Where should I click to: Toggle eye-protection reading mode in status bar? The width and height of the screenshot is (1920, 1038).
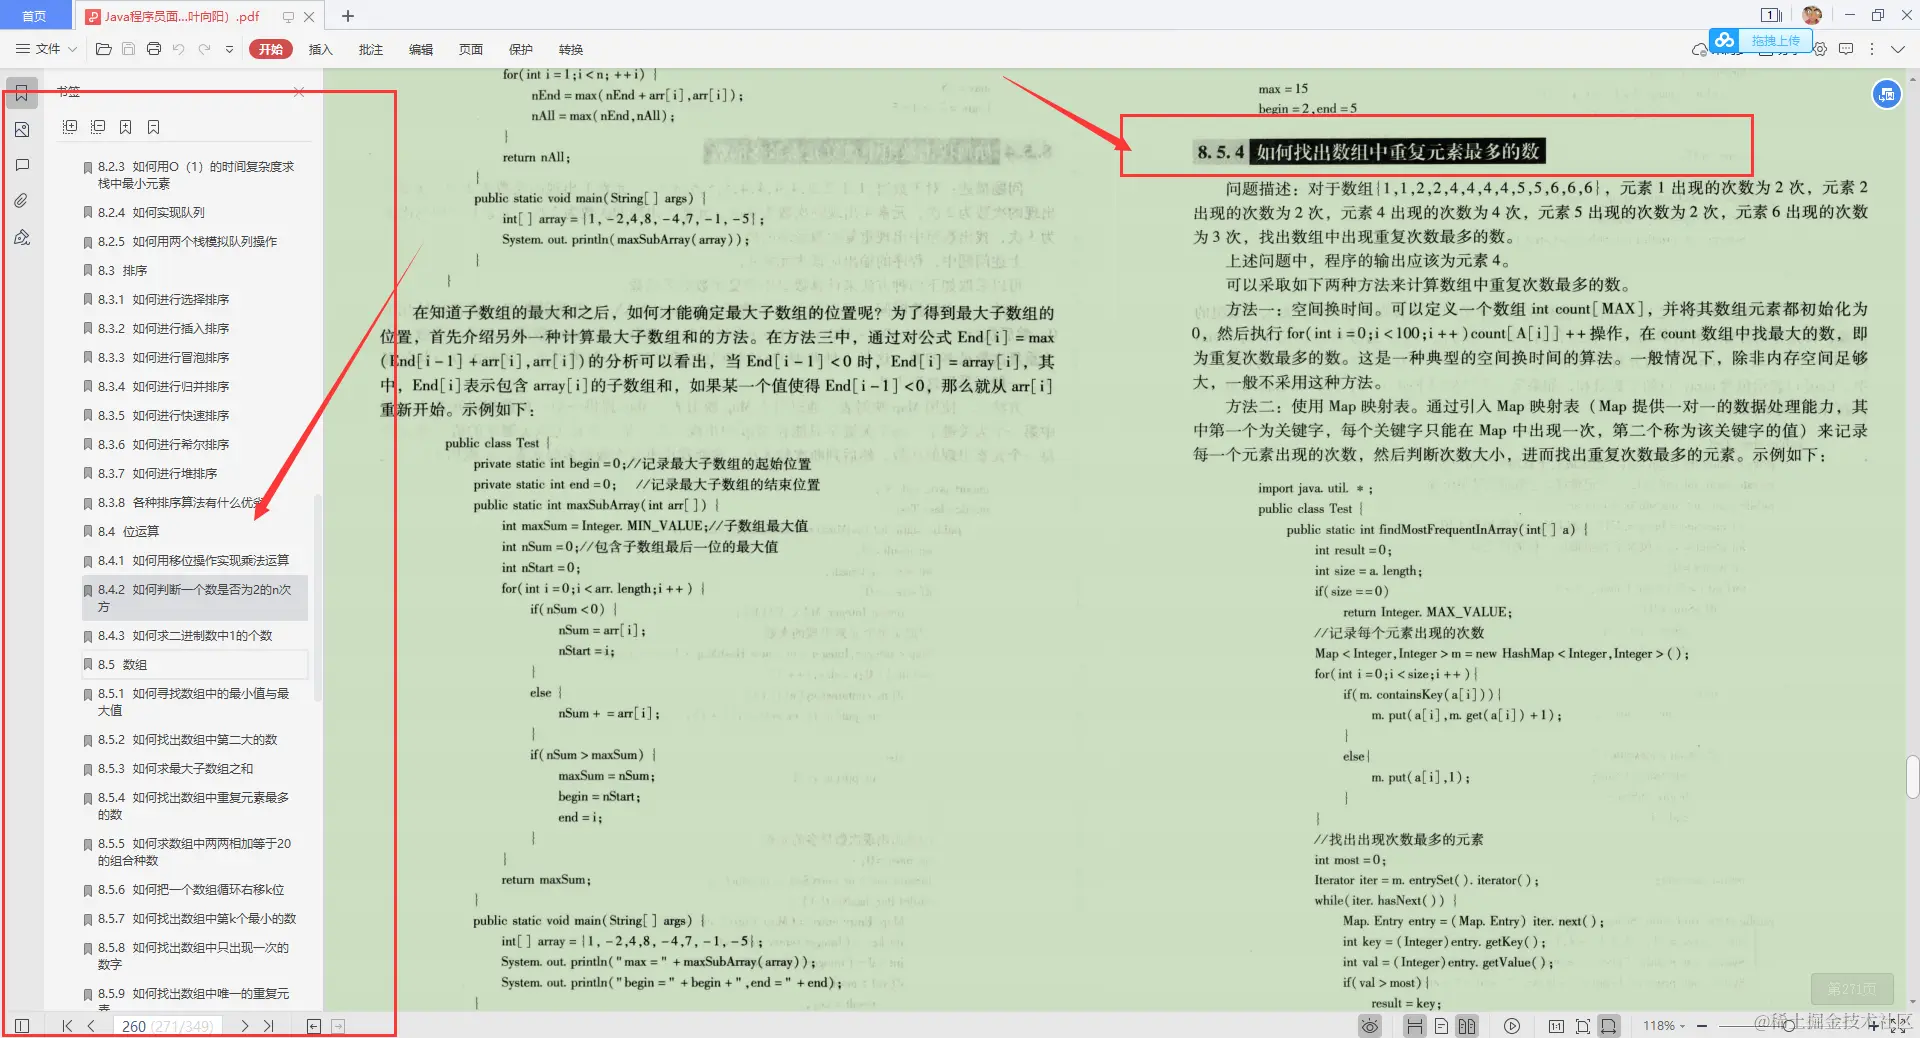click(x=1369, y=1026)
